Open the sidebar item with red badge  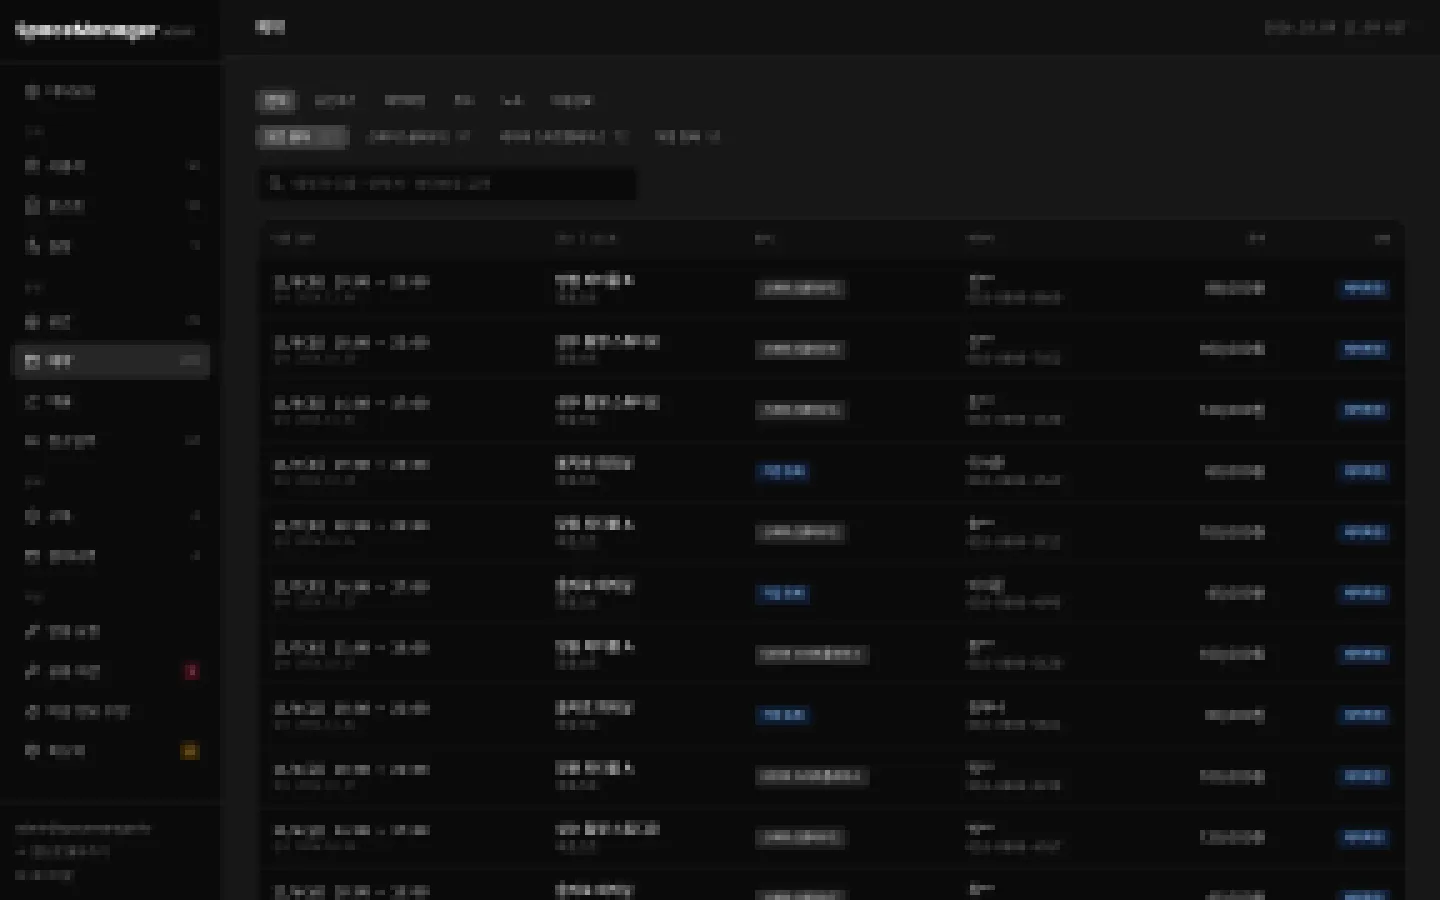[111, 672]
